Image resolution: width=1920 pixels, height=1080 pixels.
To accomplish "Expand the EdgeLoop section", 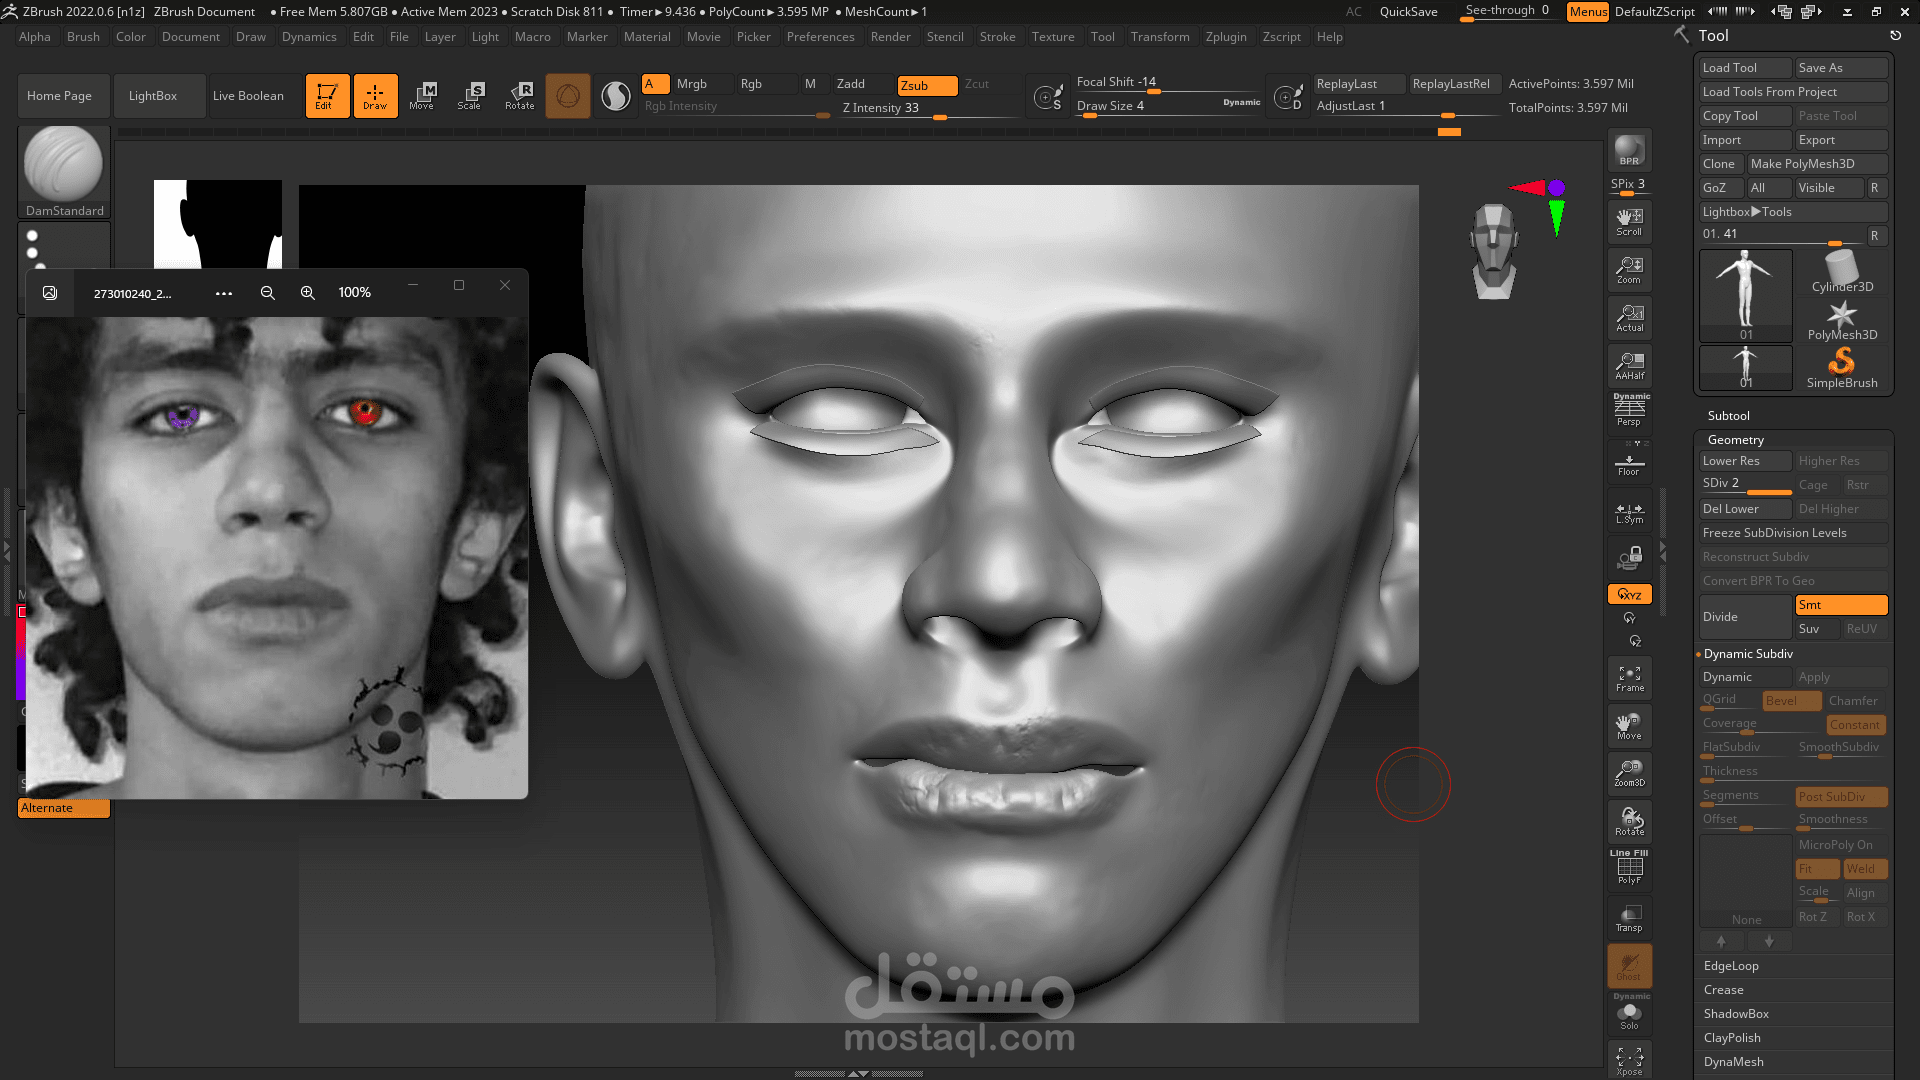I will tap(1731, 965).
